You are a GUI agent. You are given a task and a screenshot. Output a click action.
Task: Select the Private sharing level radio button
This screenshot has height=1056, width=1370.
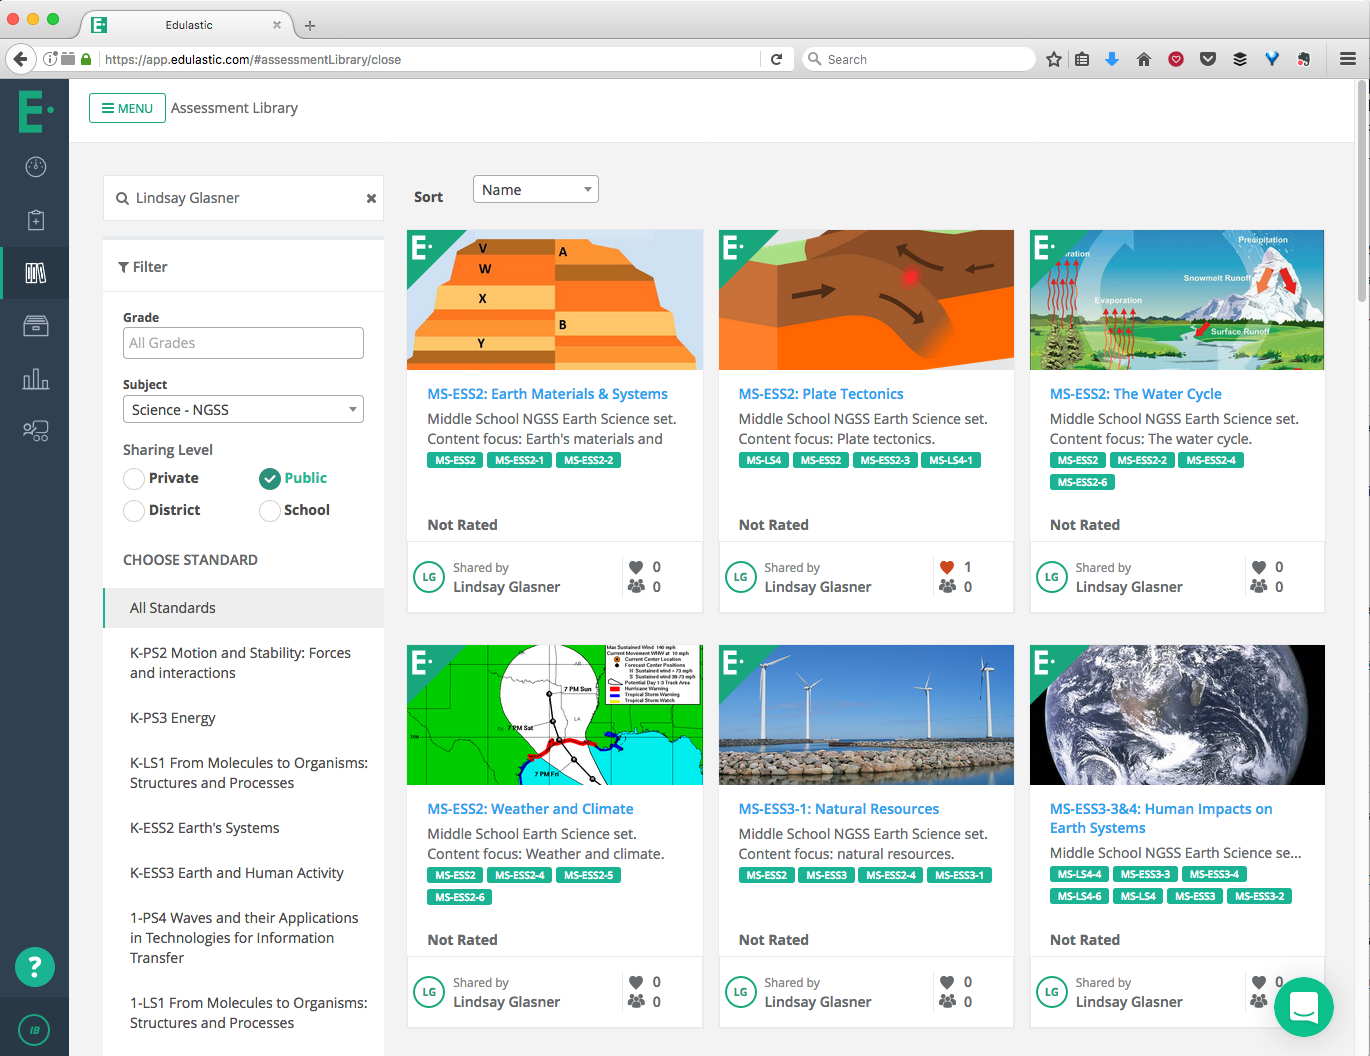tap(133, 478)
